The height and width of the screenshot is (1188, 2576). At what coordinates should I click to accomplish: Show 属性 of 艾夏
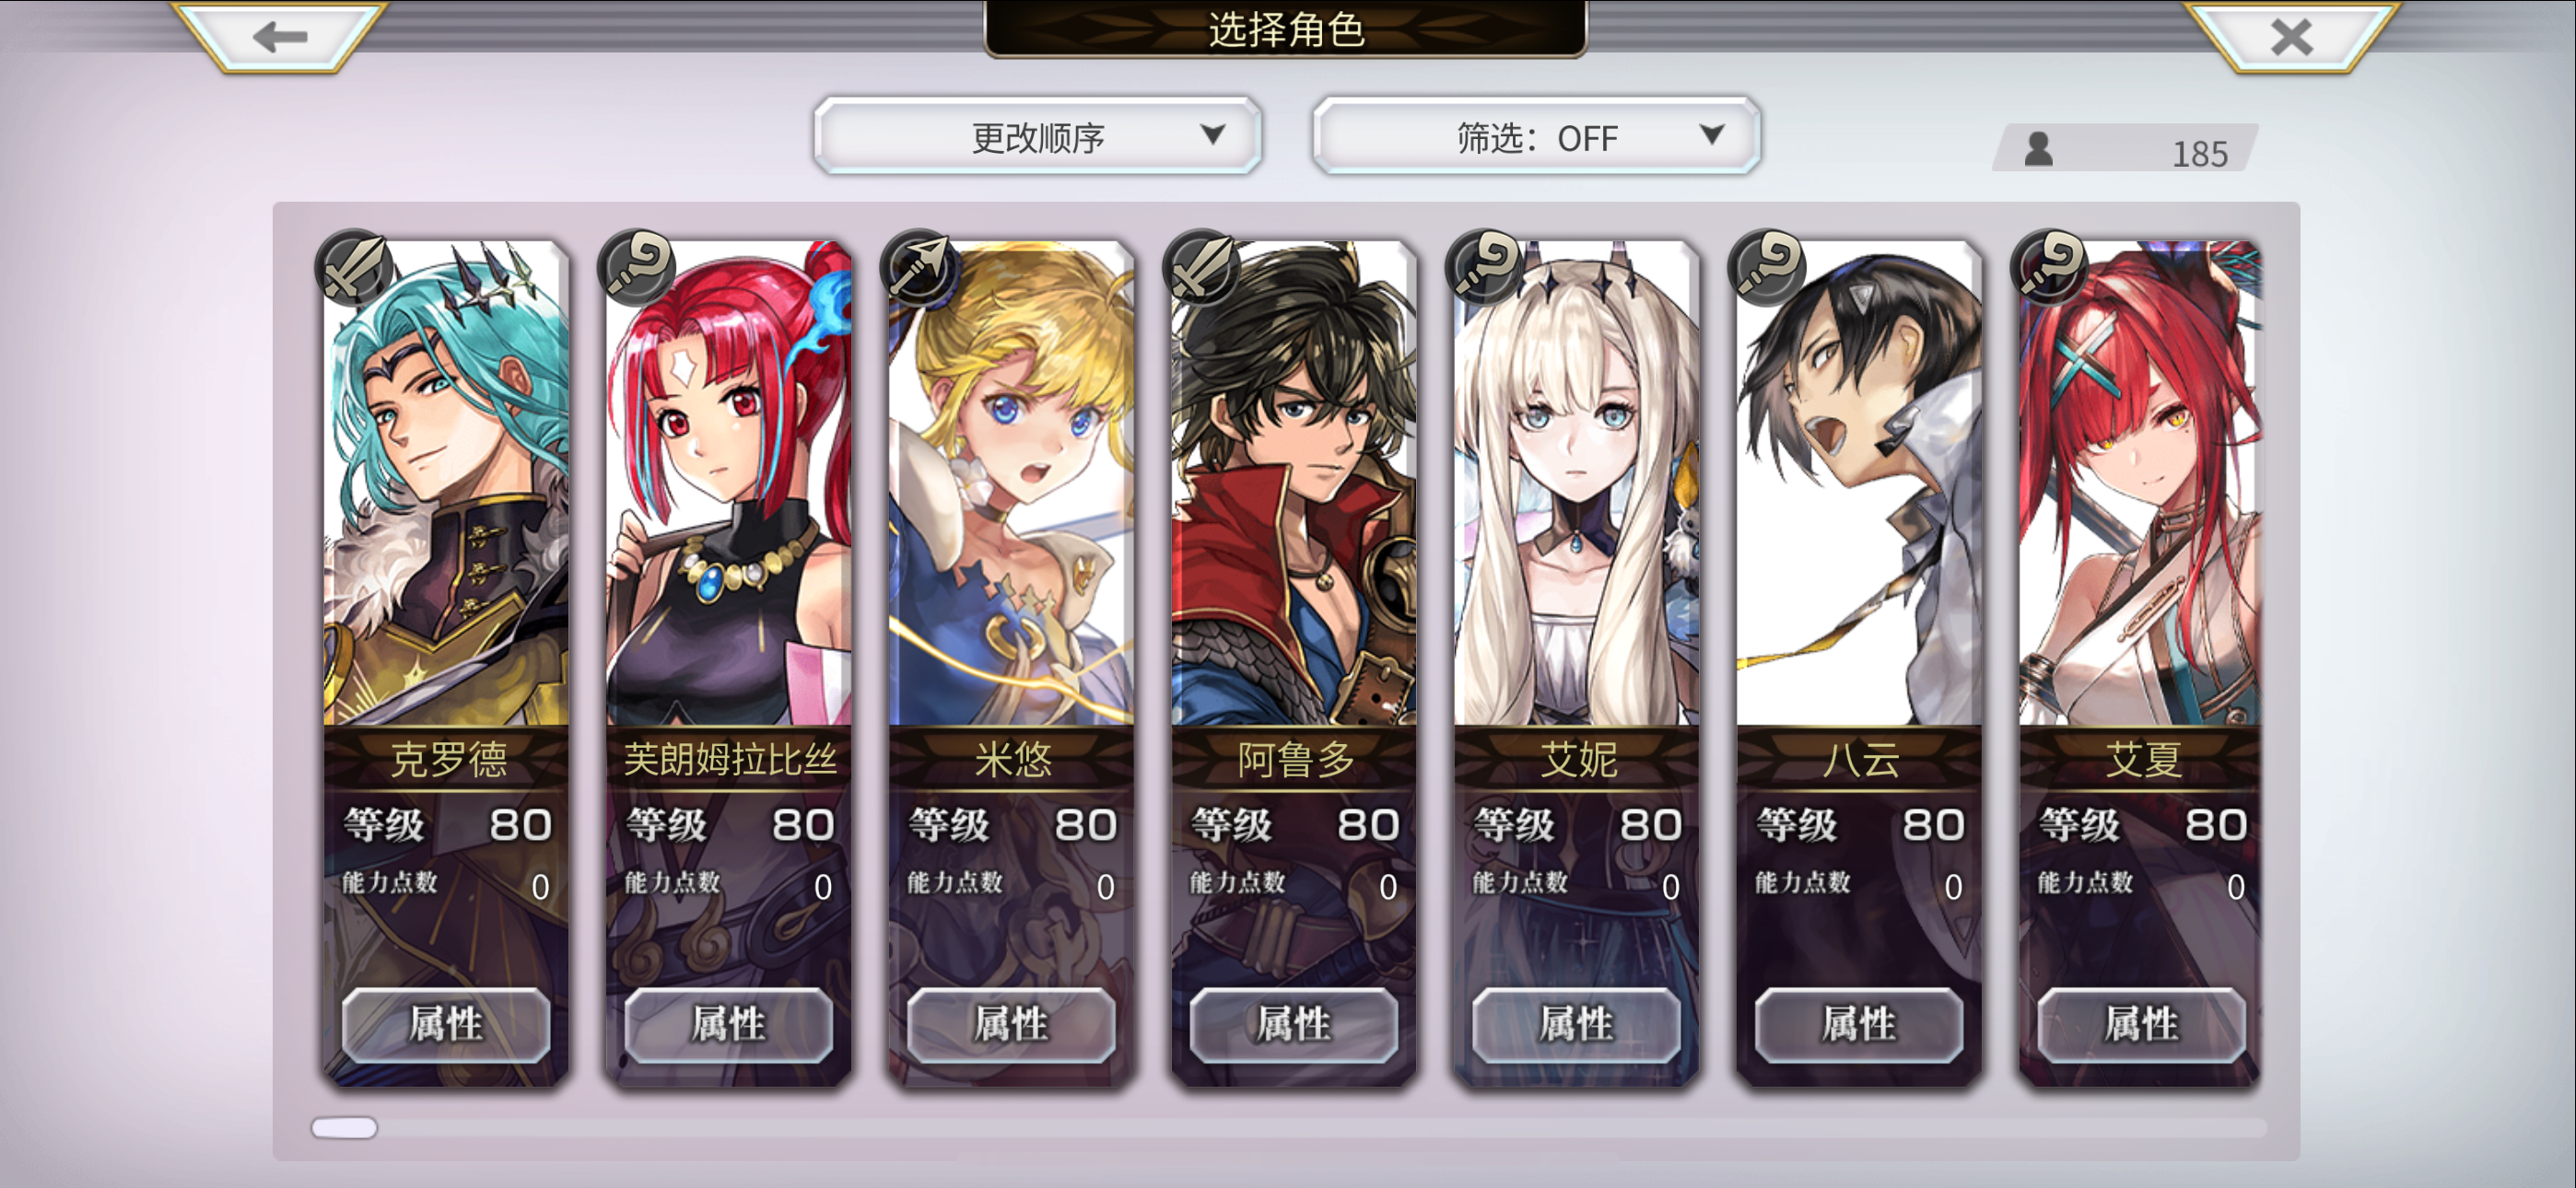pos(2141,1024)
